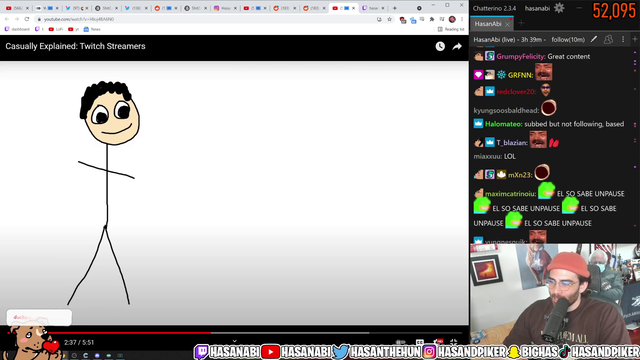Click the pink heart badge beside GRFNN
The height and width of the screenshot is (360, 640).
[478, 75]
